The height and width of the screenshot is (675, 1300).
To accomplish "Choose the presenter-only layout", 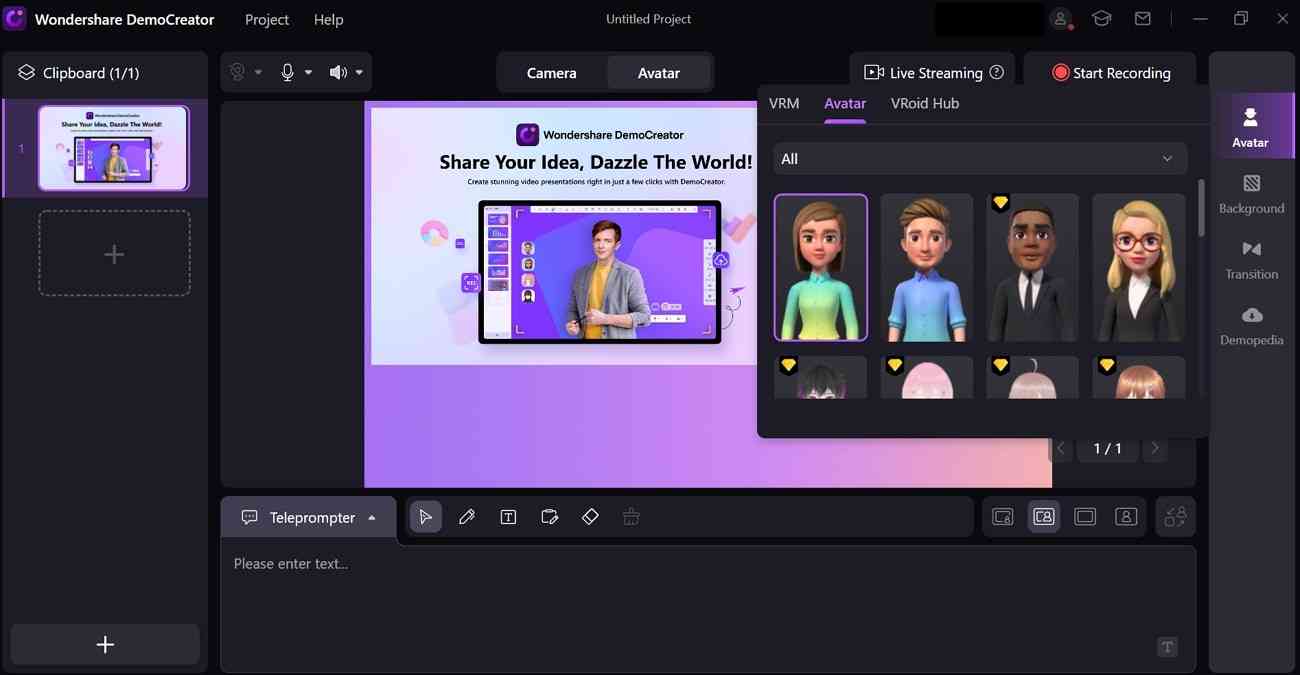I will click(x=1126, y=517).
